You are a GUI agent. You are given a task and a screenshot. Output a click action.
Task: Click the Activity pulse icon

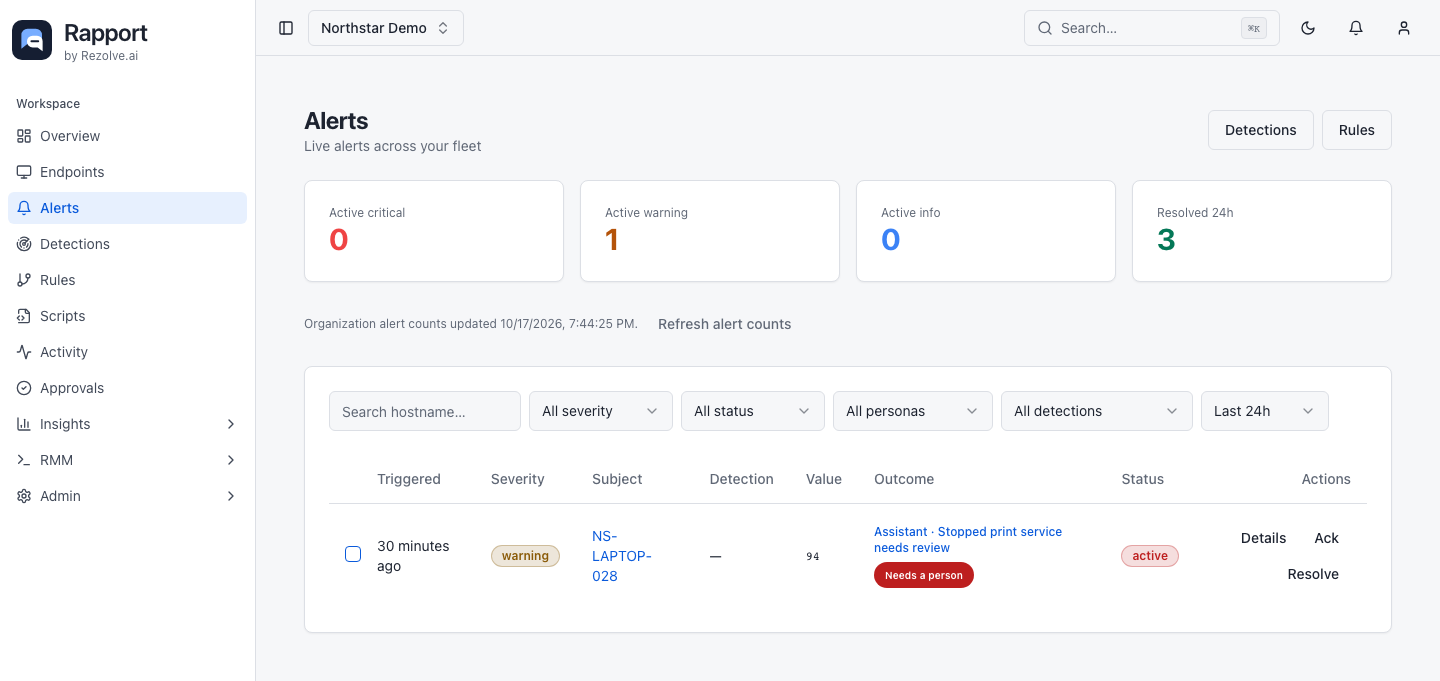24,352
